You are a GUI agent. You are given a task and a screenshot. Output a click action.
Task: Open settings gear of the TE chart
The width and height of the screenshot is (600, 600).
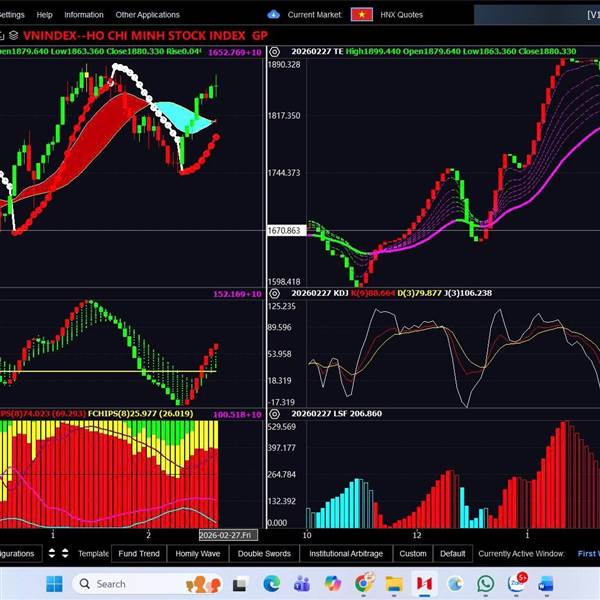pos(275,50)
